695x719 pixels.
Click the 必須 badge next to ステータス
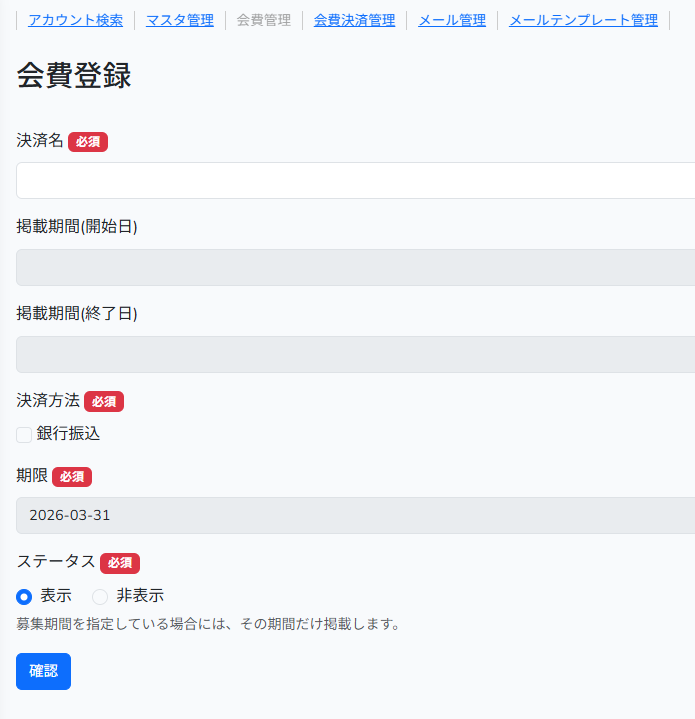[x=120, y=563]
